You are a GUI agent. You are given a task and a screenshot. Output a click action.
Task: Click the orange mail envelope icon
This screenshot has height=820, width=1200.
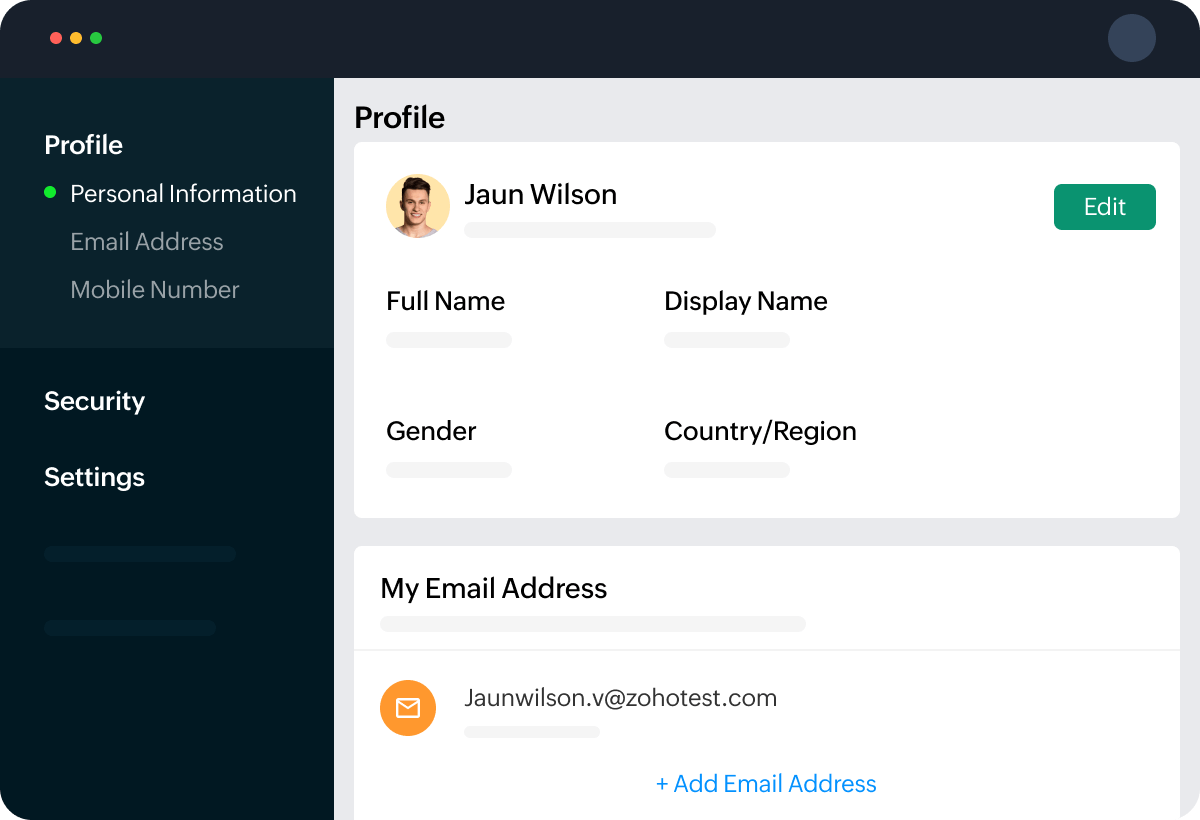(x=408, y=708)
